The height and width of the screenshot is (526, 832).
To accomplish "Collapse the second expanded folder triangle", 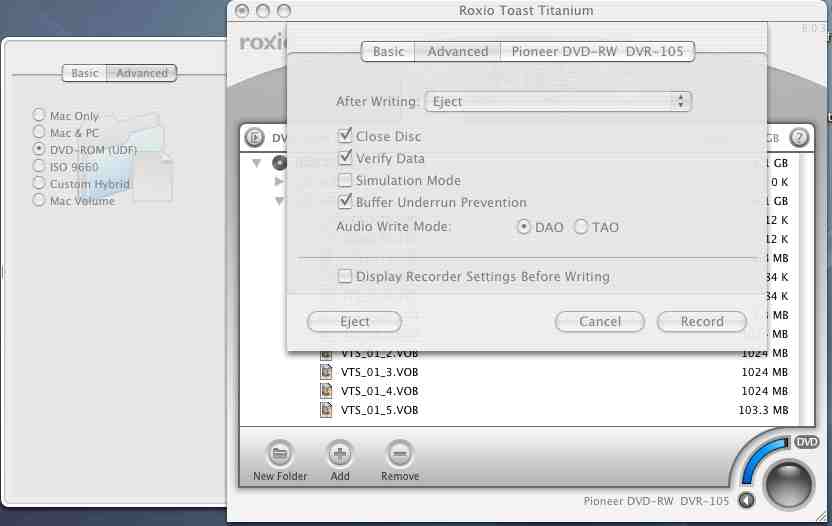I will point(279,201).
